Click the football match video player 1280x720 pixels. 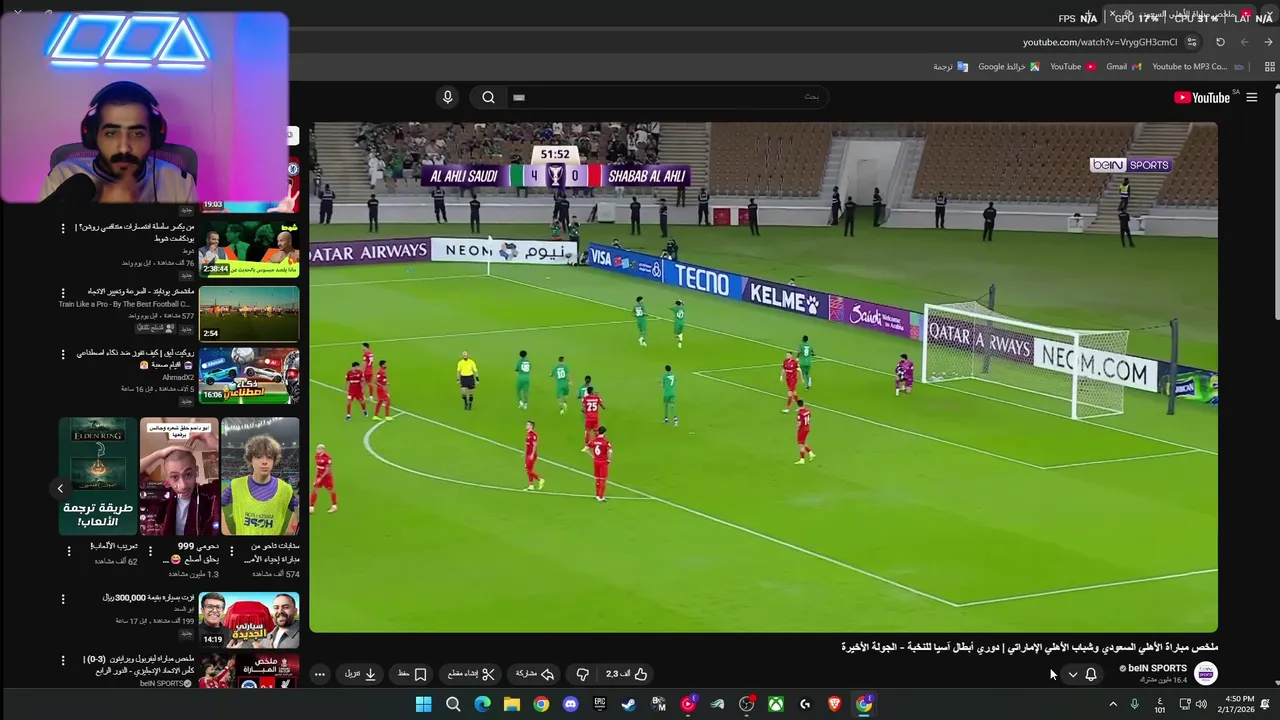pos(763,377)
